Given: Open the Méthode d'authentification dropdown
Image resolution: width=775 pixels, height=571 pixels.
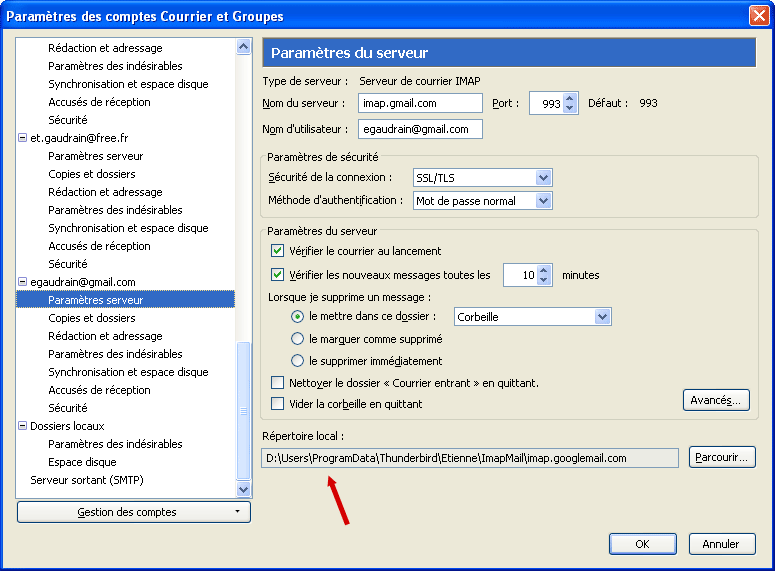Looking at the screenshot, I should tap(543, 201).
